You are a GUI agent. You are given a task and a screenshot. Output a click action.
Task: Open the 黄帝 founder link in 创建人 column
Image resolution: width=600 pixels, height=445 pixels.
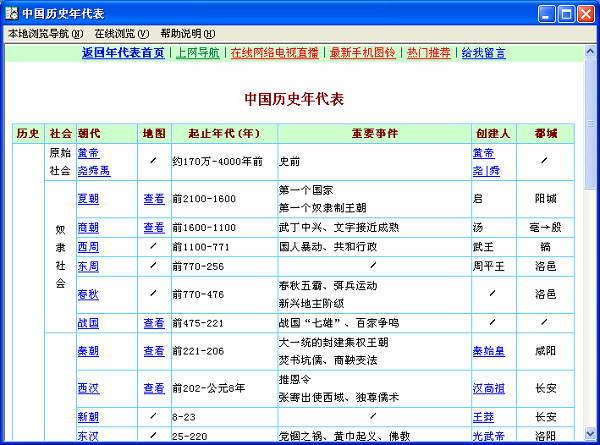pyautogui.click(x=484, y=153)
